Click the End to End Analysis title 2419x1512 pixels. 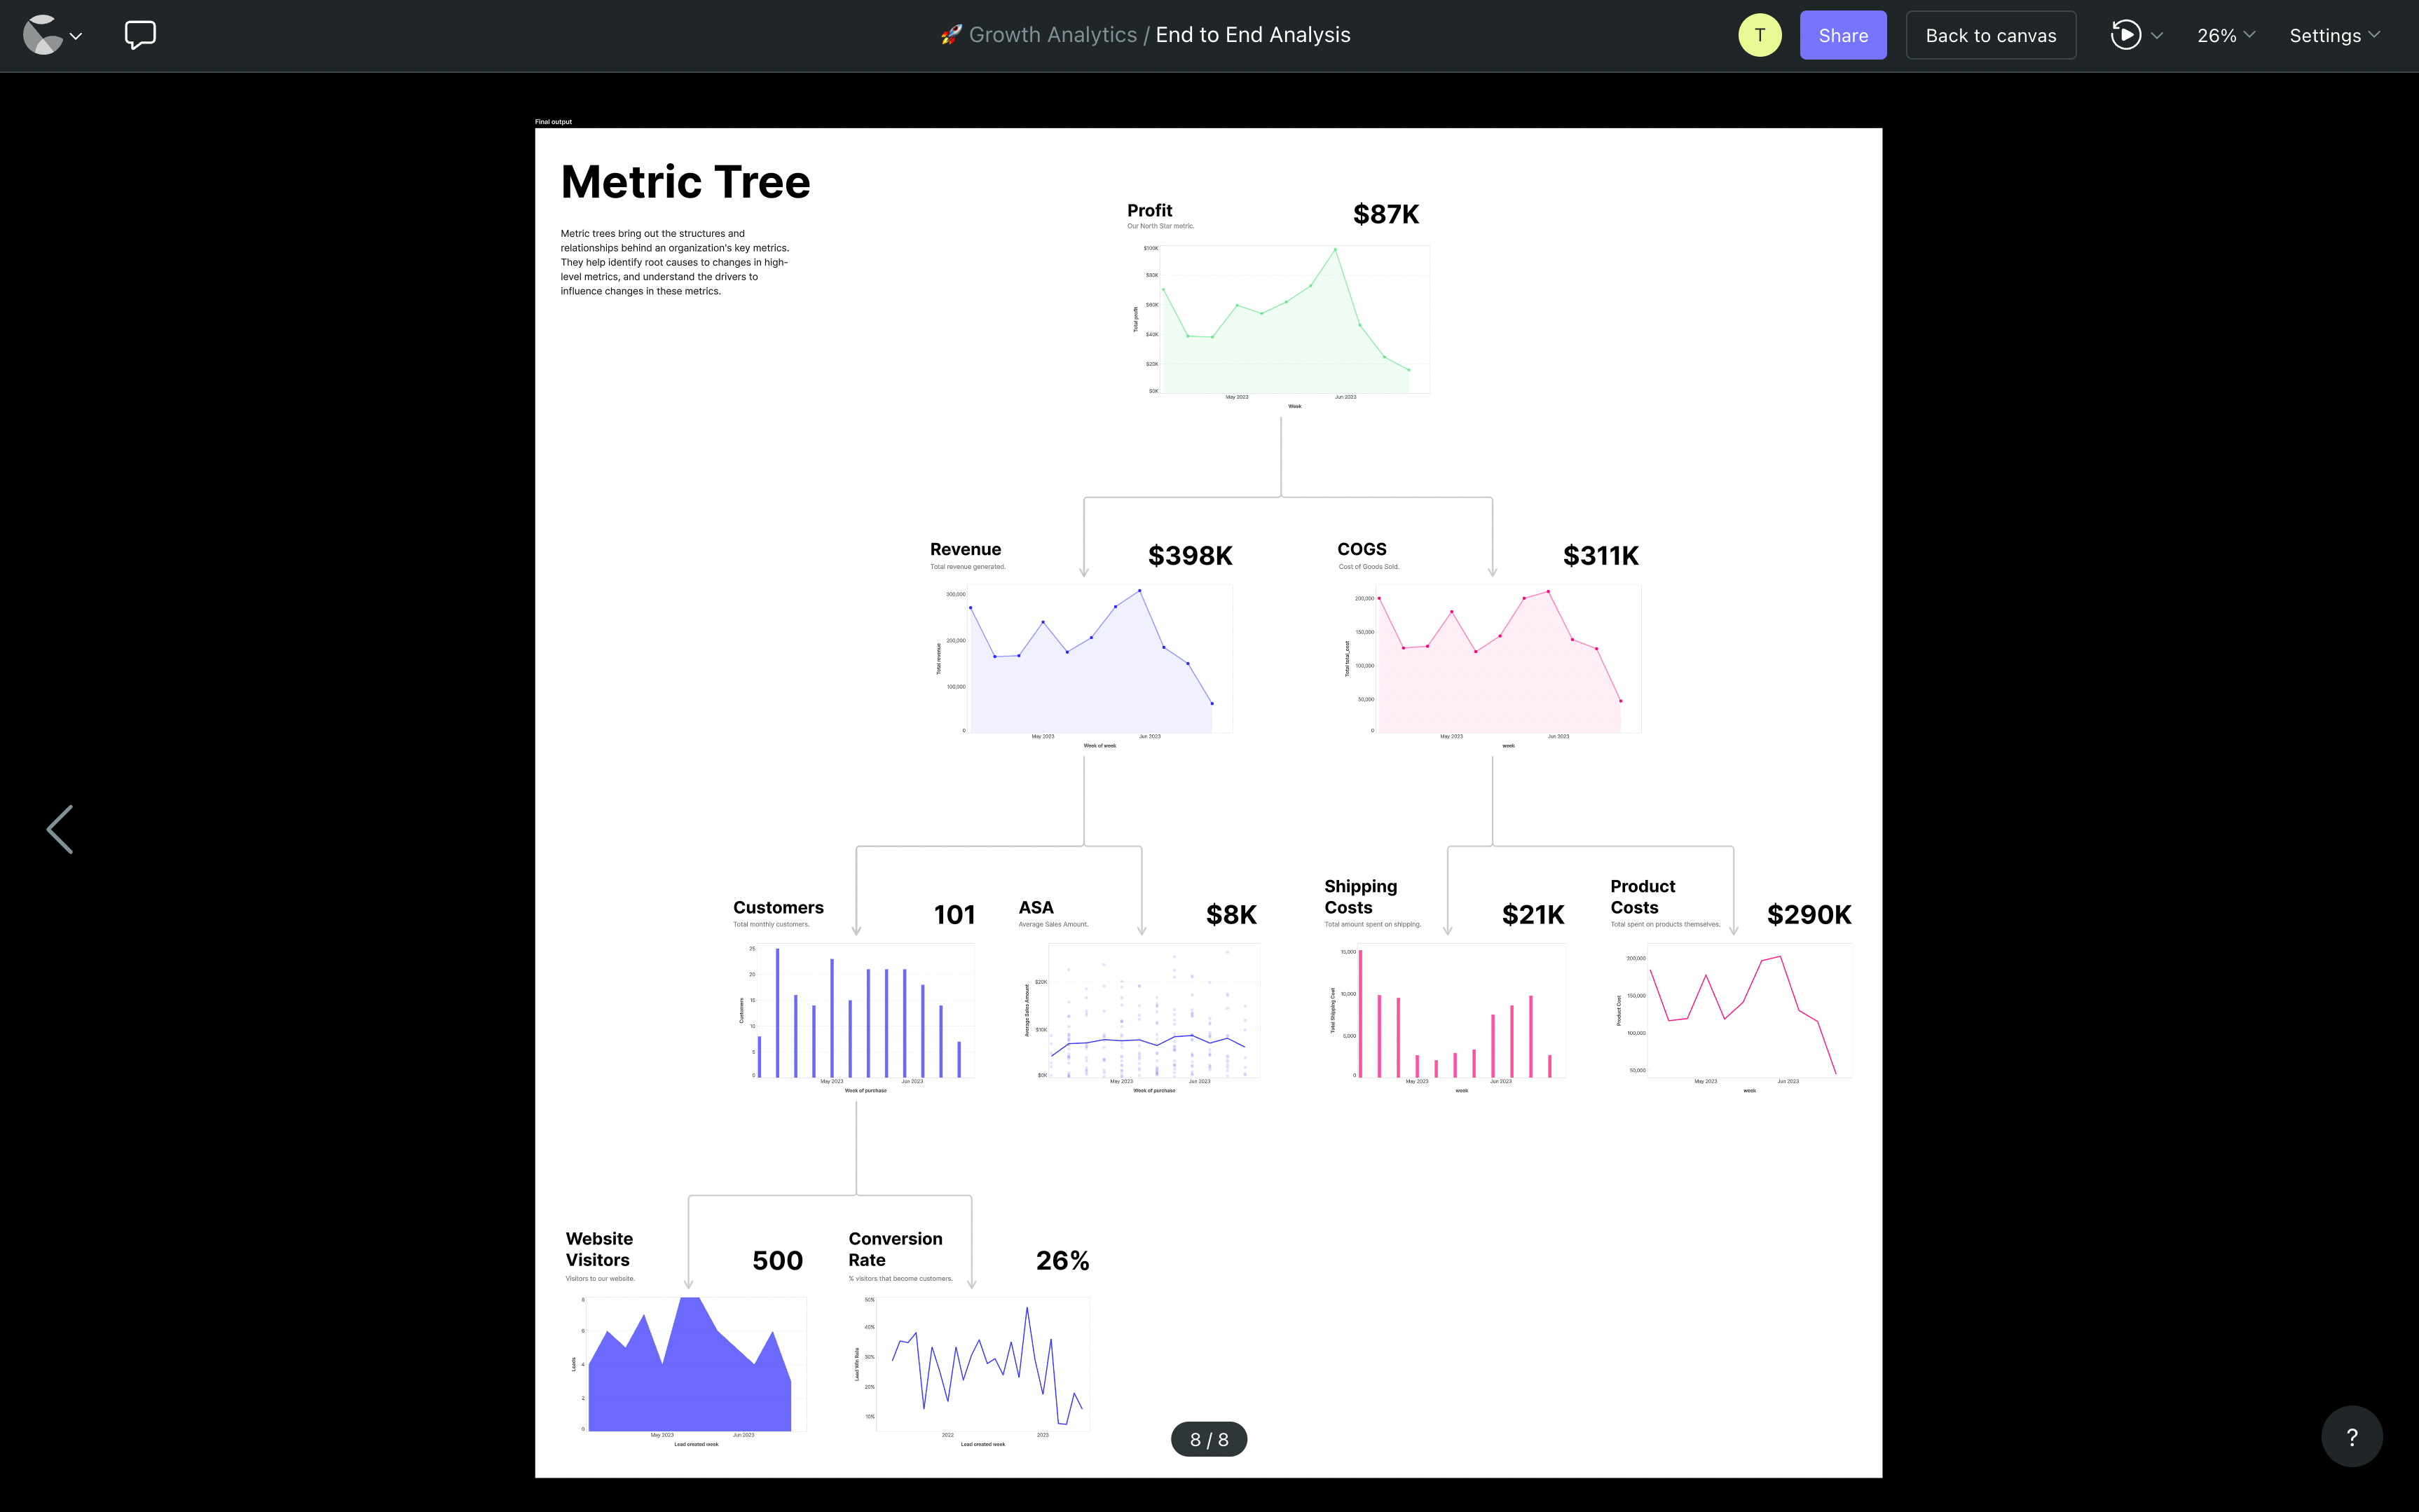[x=1252, y=35]
